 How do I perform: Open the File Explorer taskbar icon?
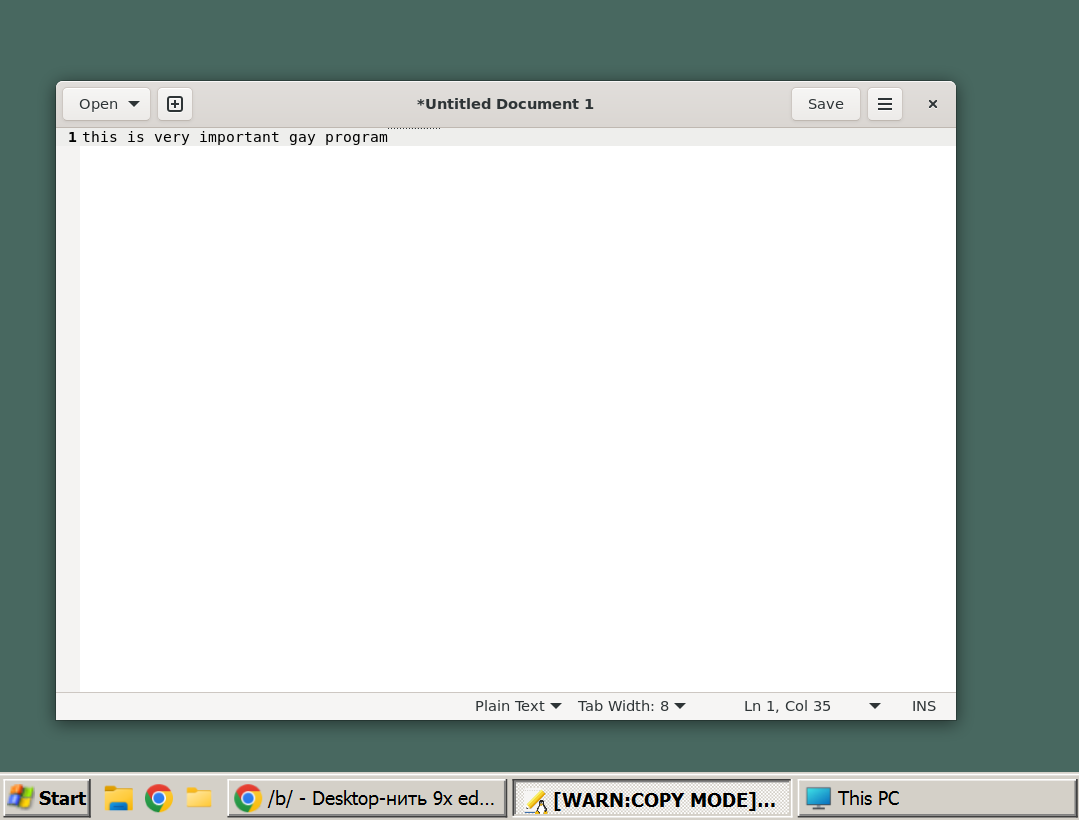[118, 798]
